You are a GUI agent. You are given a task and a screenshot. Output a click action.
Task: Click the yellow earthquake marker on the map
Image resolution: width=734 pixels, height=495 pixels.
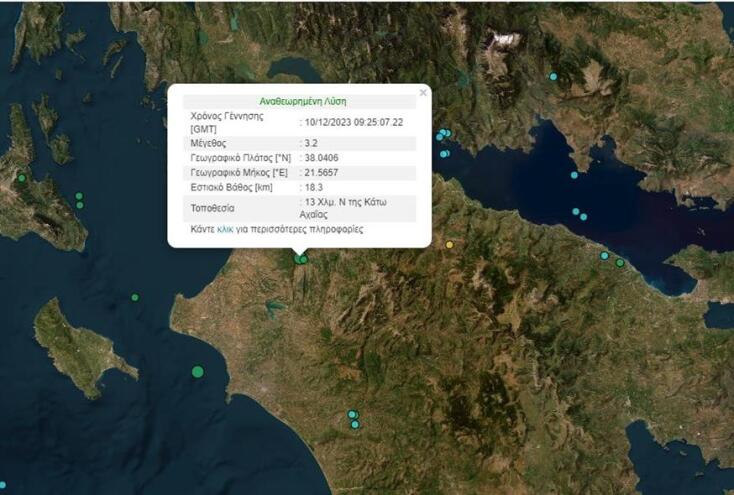(x=449, y=244)
